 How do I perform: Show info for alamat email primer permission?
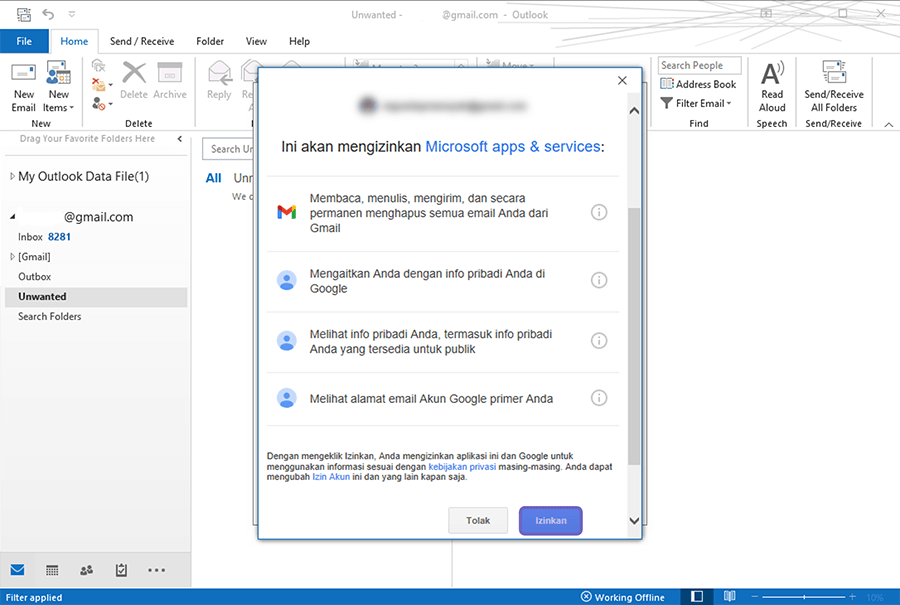pyautogui.click(x=599, y=398)
